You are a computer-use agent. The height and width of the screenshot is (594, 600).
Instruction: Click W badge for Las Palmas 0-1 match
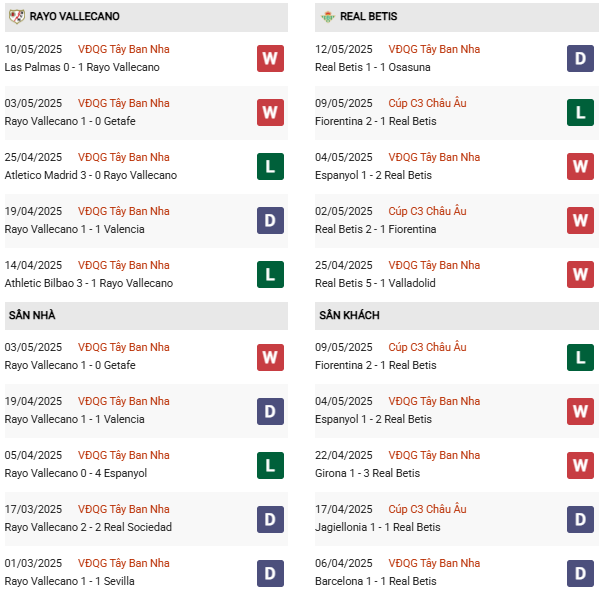click(x=270, y=59)
